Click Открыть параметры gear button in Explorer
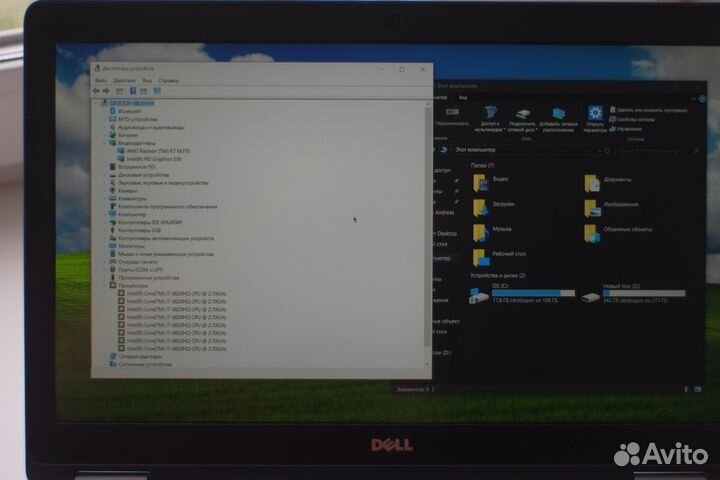The height and width of the screenshot is (480, 720). (595, 119)
